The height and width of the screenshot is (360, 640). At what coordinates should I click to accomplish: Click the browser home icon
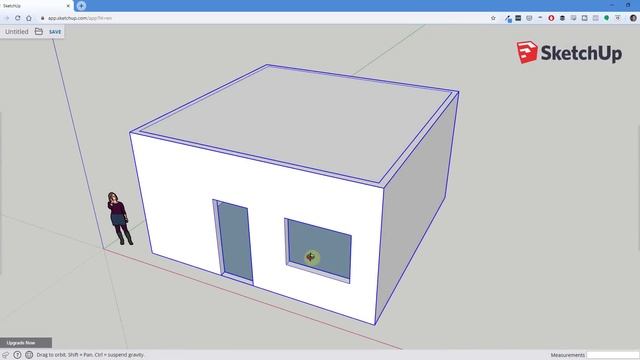tap(29, 18)
